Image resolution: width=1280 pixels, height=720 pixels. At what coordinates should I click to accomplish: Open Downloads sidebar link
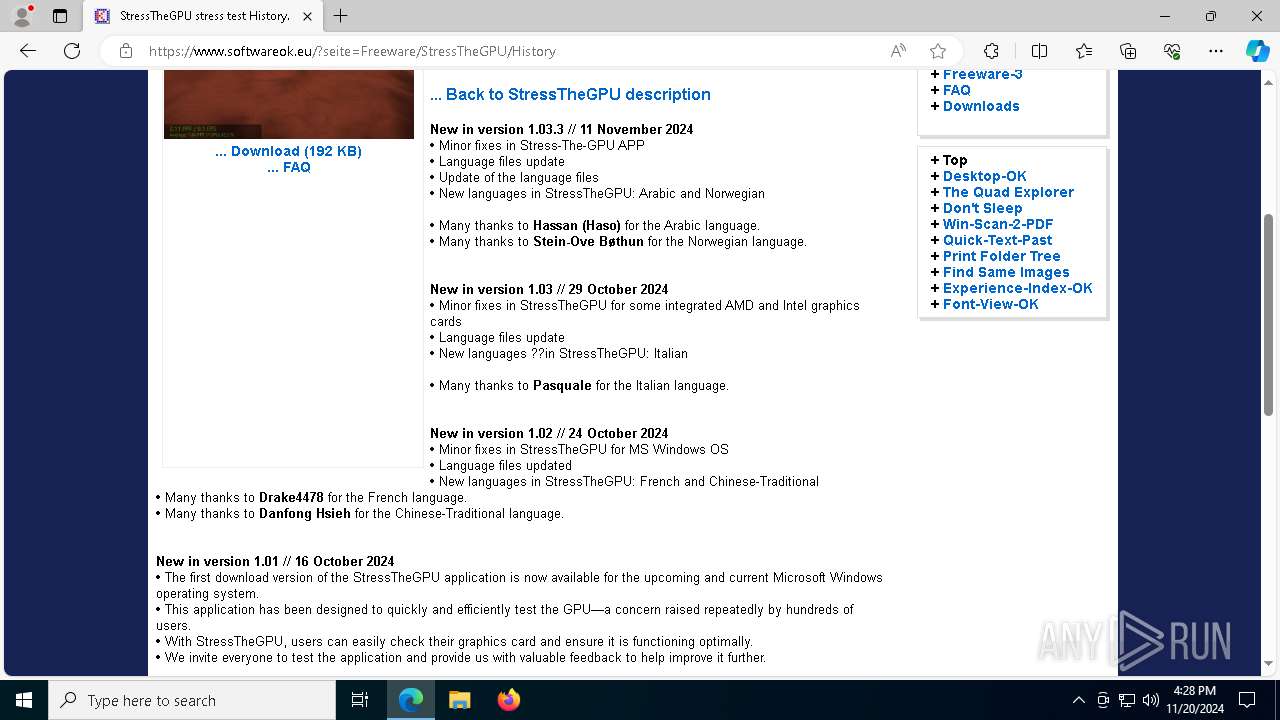click(x=981, y=106)
